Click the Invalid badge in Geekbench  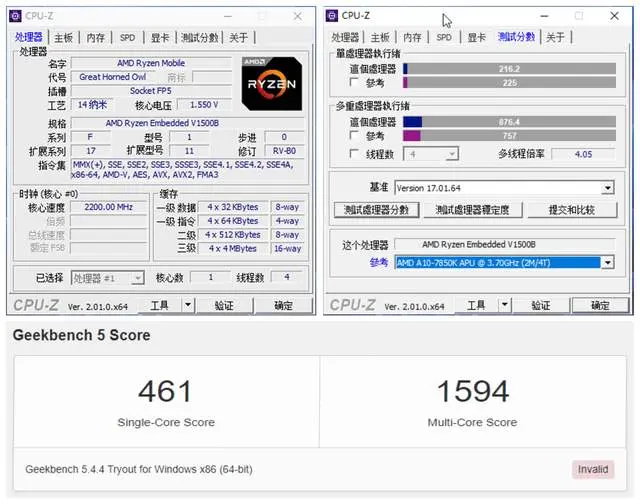(x=593, y=469)
